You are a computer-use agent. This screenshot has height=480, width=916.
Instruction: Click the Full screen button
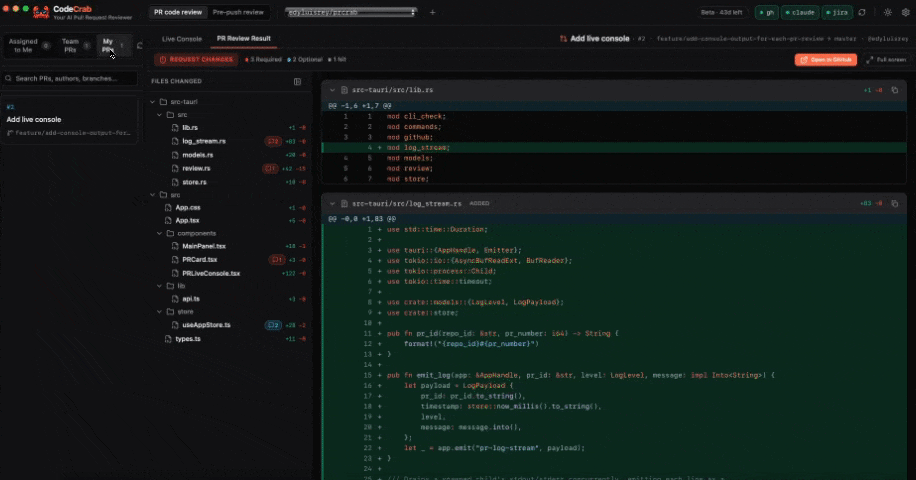tap(886, 60)
